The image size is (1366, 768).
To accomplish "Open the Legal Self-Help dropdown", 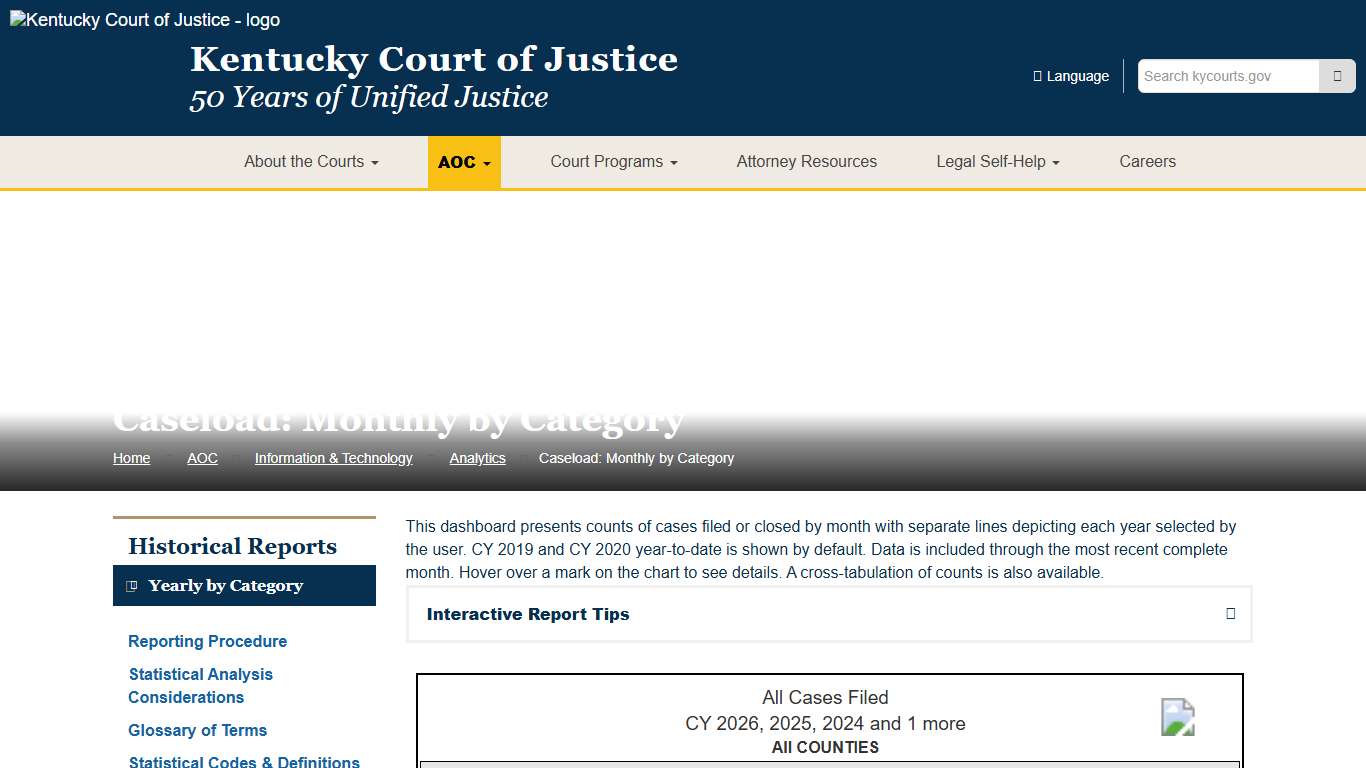I will click(997, 161).
